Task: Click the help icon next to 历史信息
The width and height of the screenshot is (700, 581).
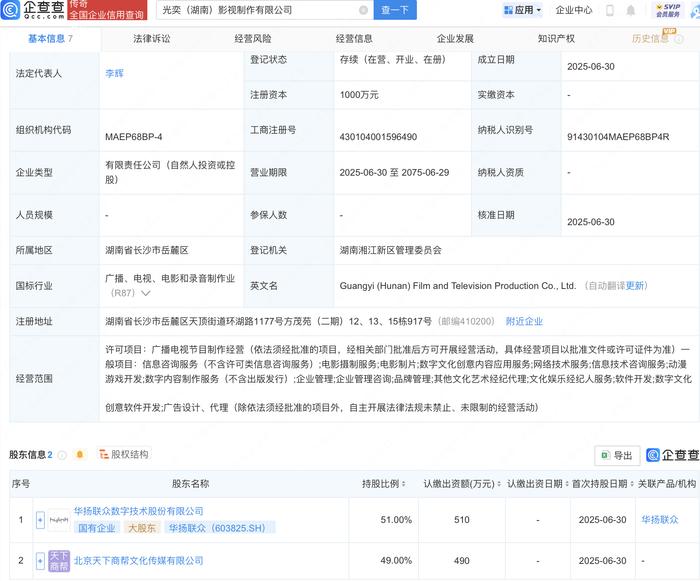Action: tap(679, 39)
